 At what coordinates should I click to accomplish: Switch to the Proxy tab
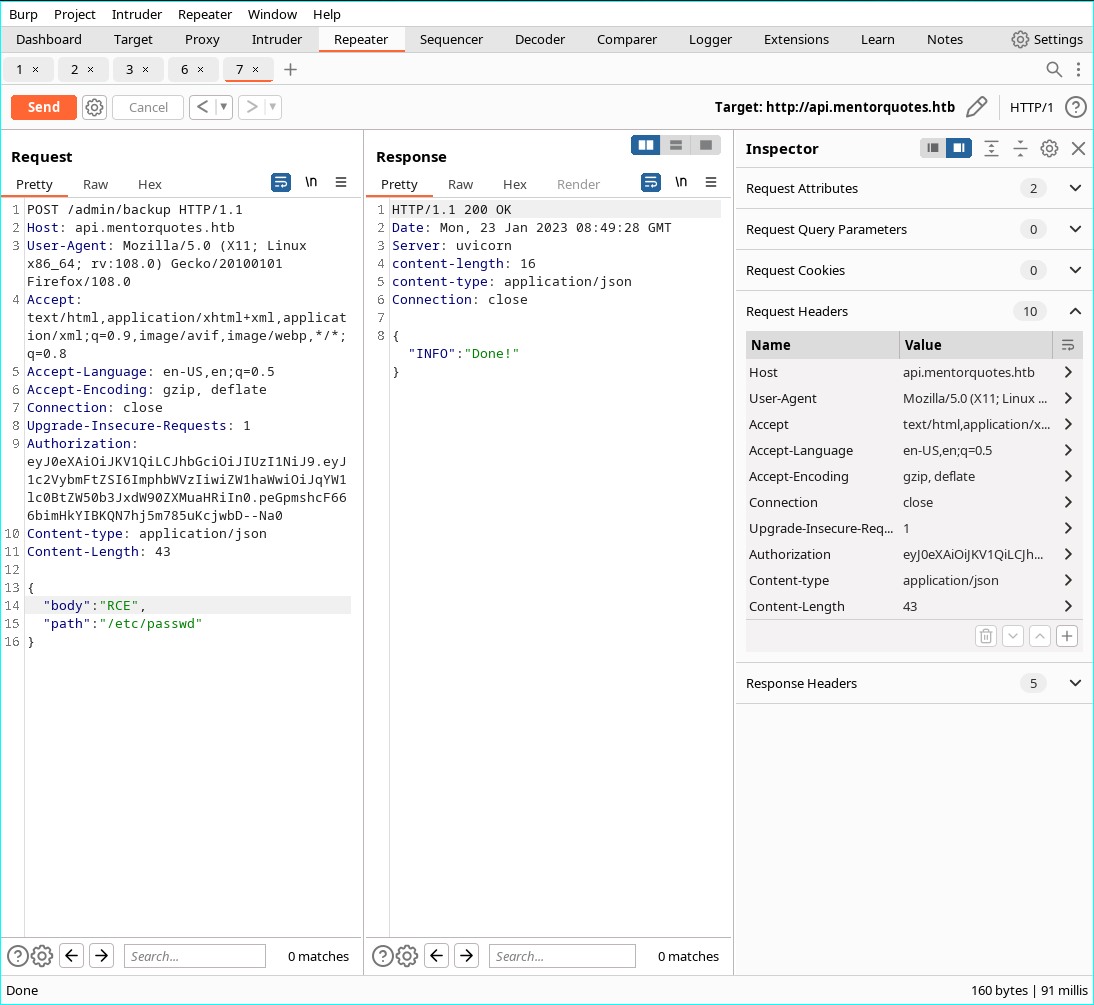[x=202, y=40]
